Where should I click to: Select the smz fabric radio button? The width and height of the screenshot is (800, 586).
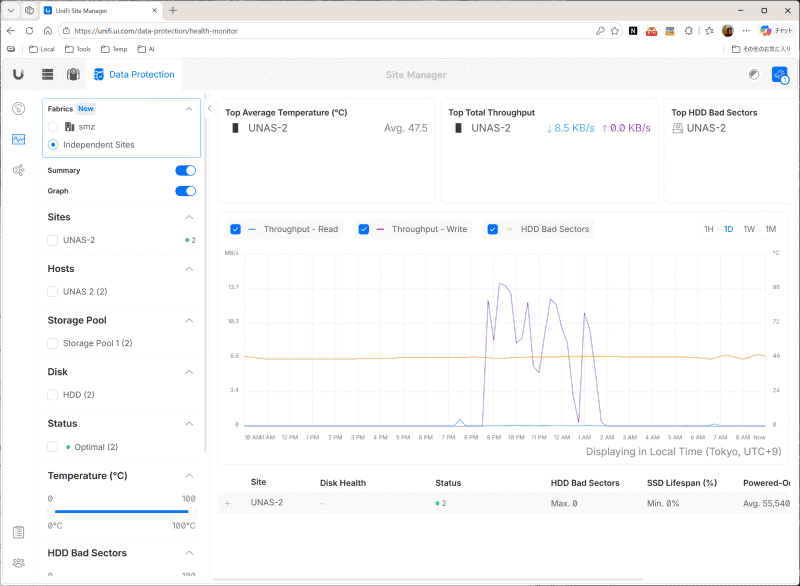[53, 126]
